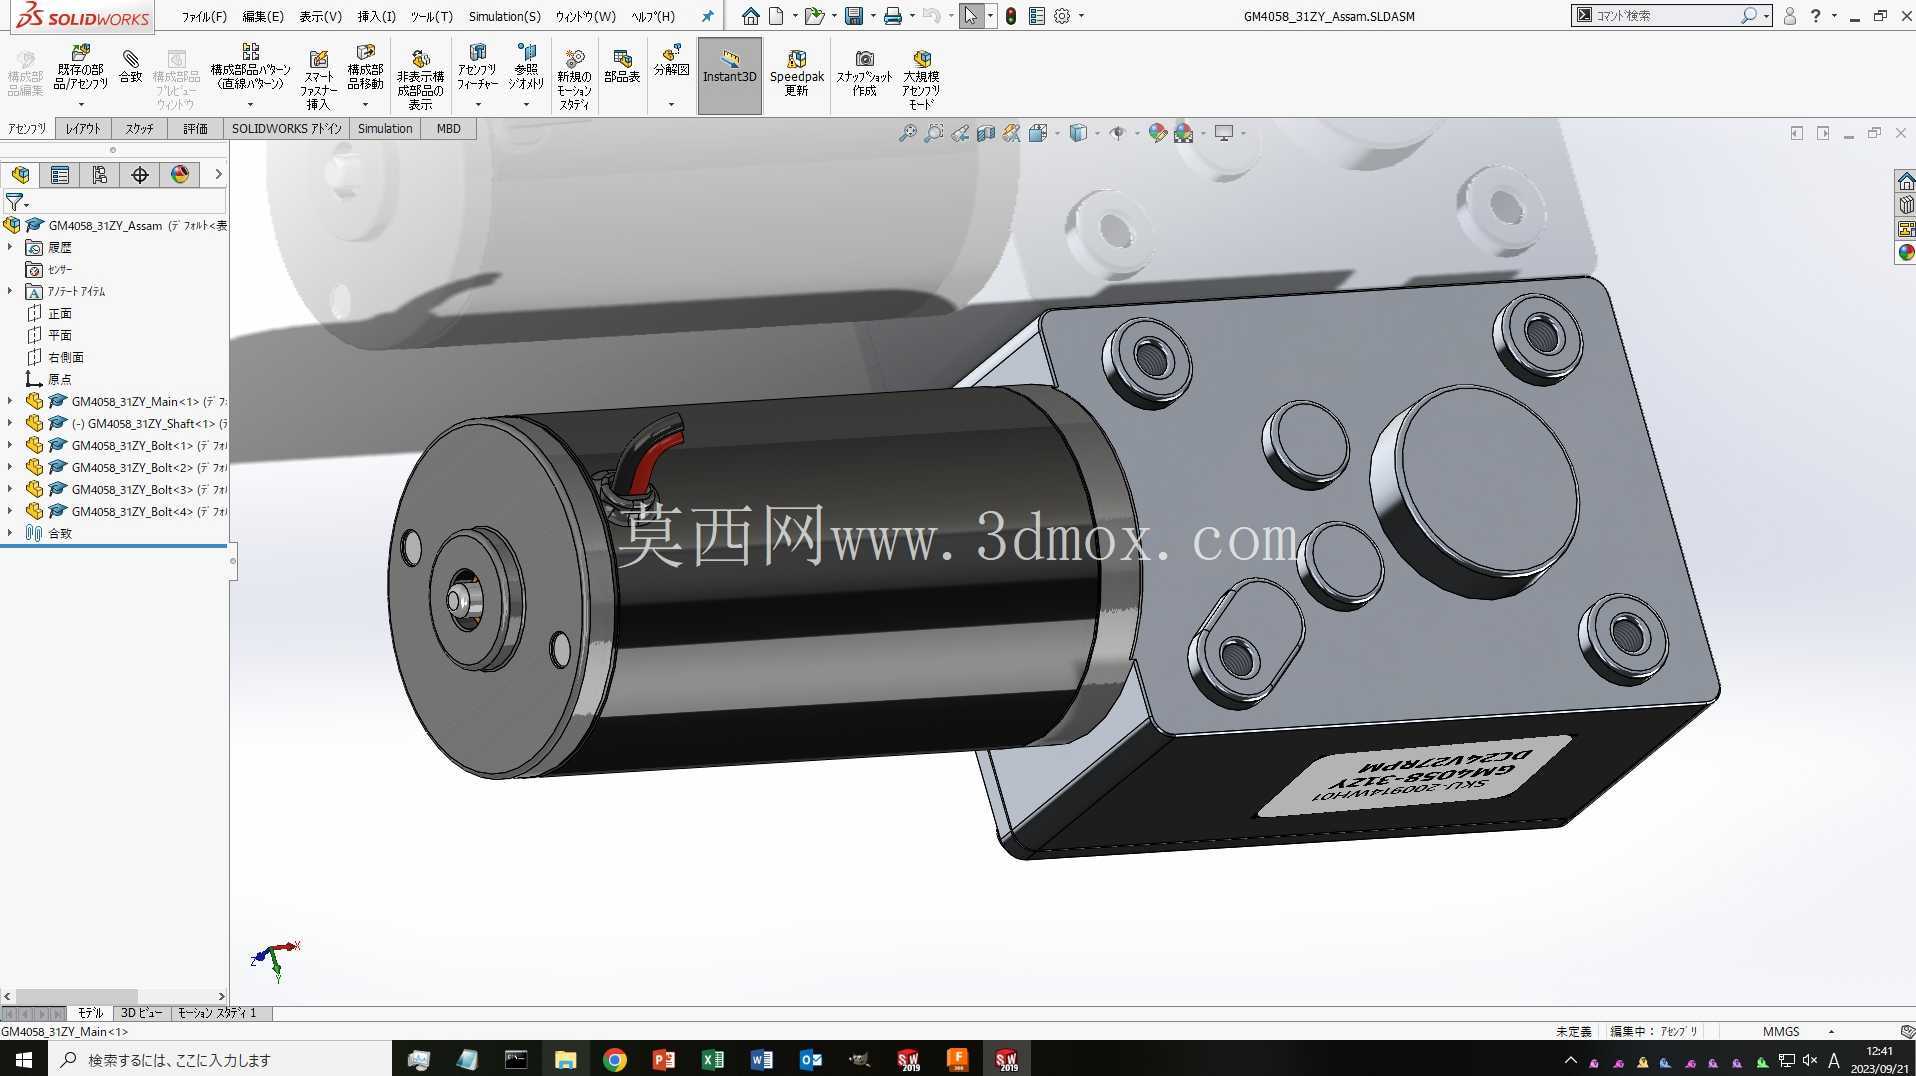Expand アノテートアイテム annotations node
Screen dimensions: 1916x1076
(x=10, y=291)
